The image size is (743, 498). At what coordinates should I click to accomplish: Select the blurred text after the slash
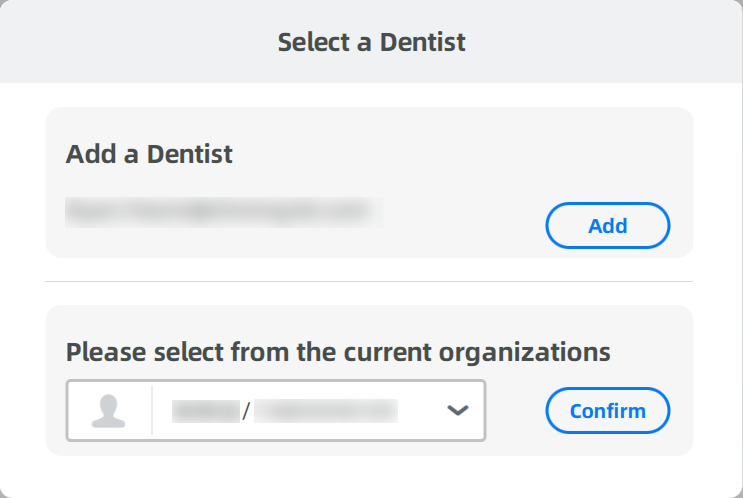(x=326, y=411)
